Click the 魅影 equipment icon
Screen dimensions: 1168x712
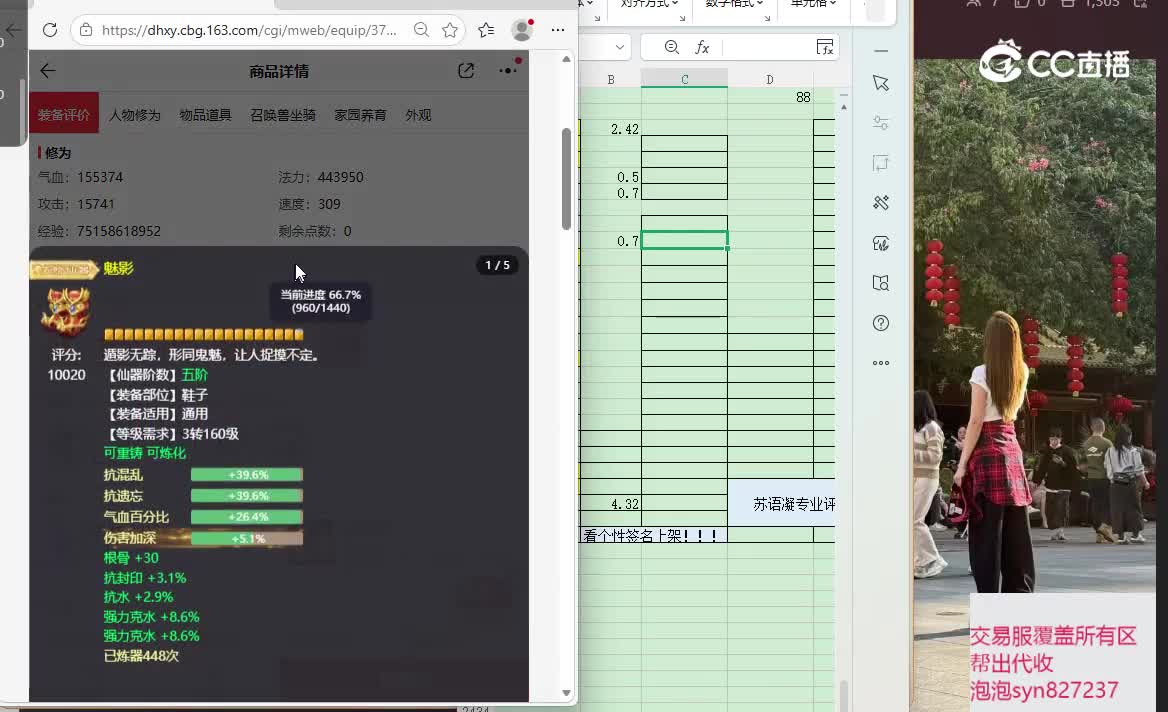pos(66,311)
